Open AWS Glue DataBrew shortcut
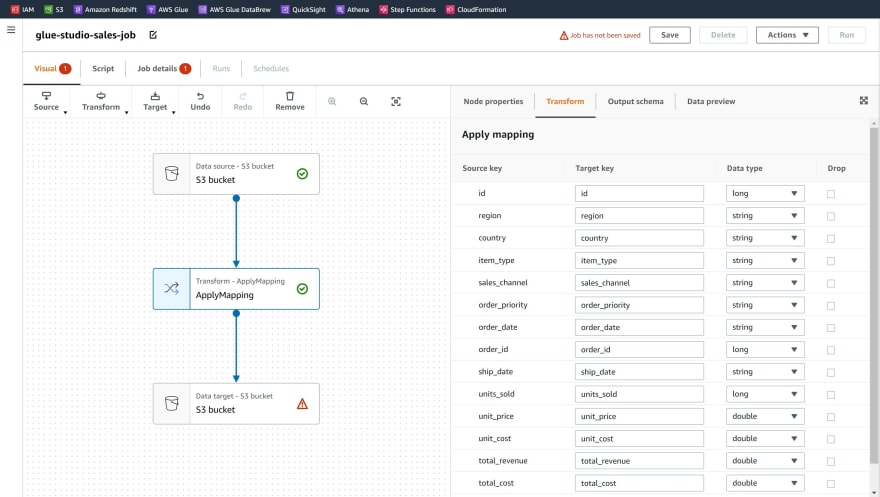 235,9
